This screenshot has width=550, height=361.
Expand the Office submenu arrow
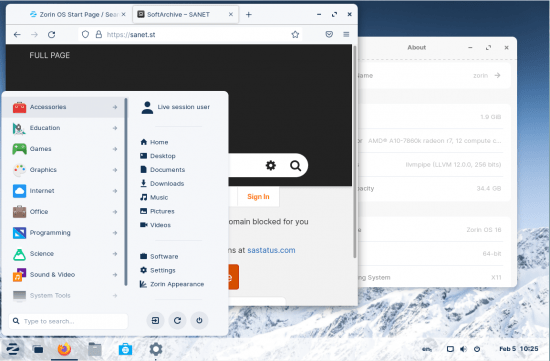(115, 212)
